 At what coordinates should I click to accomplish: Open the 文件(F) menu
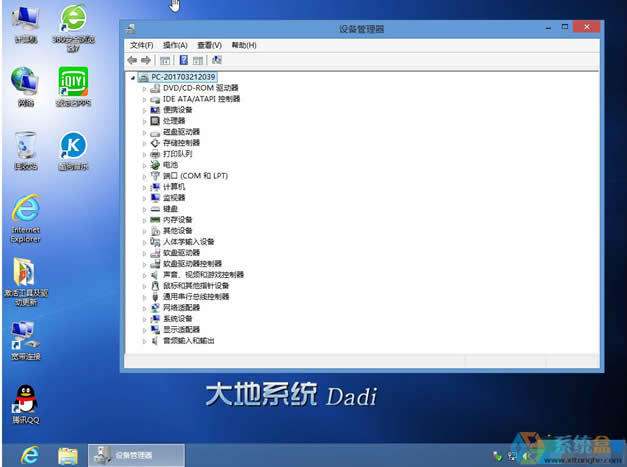click(141, 45)
